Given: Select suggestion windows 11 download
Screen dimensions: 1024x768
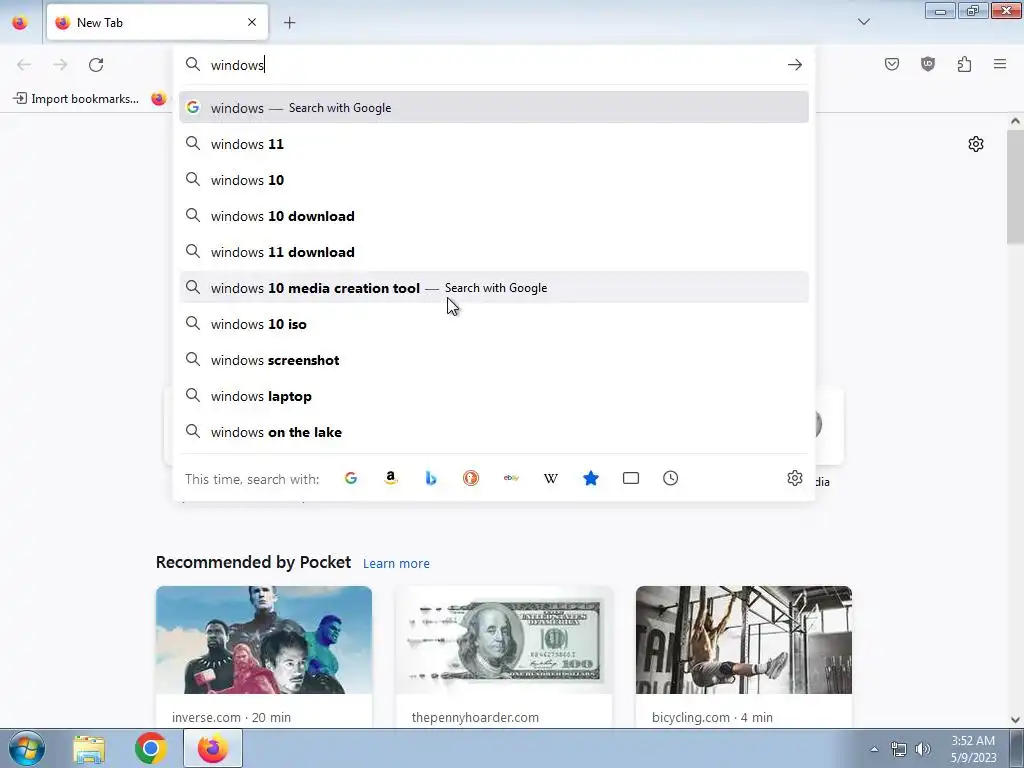Looking at the screenshot, I should coord(494,252).
